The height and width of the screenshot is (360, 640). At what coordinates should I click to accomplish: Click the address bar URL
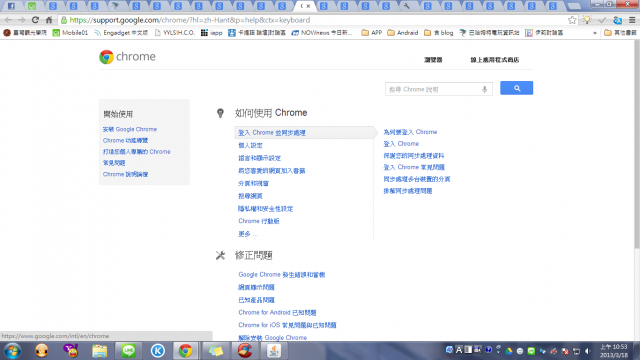pos(190,20)
